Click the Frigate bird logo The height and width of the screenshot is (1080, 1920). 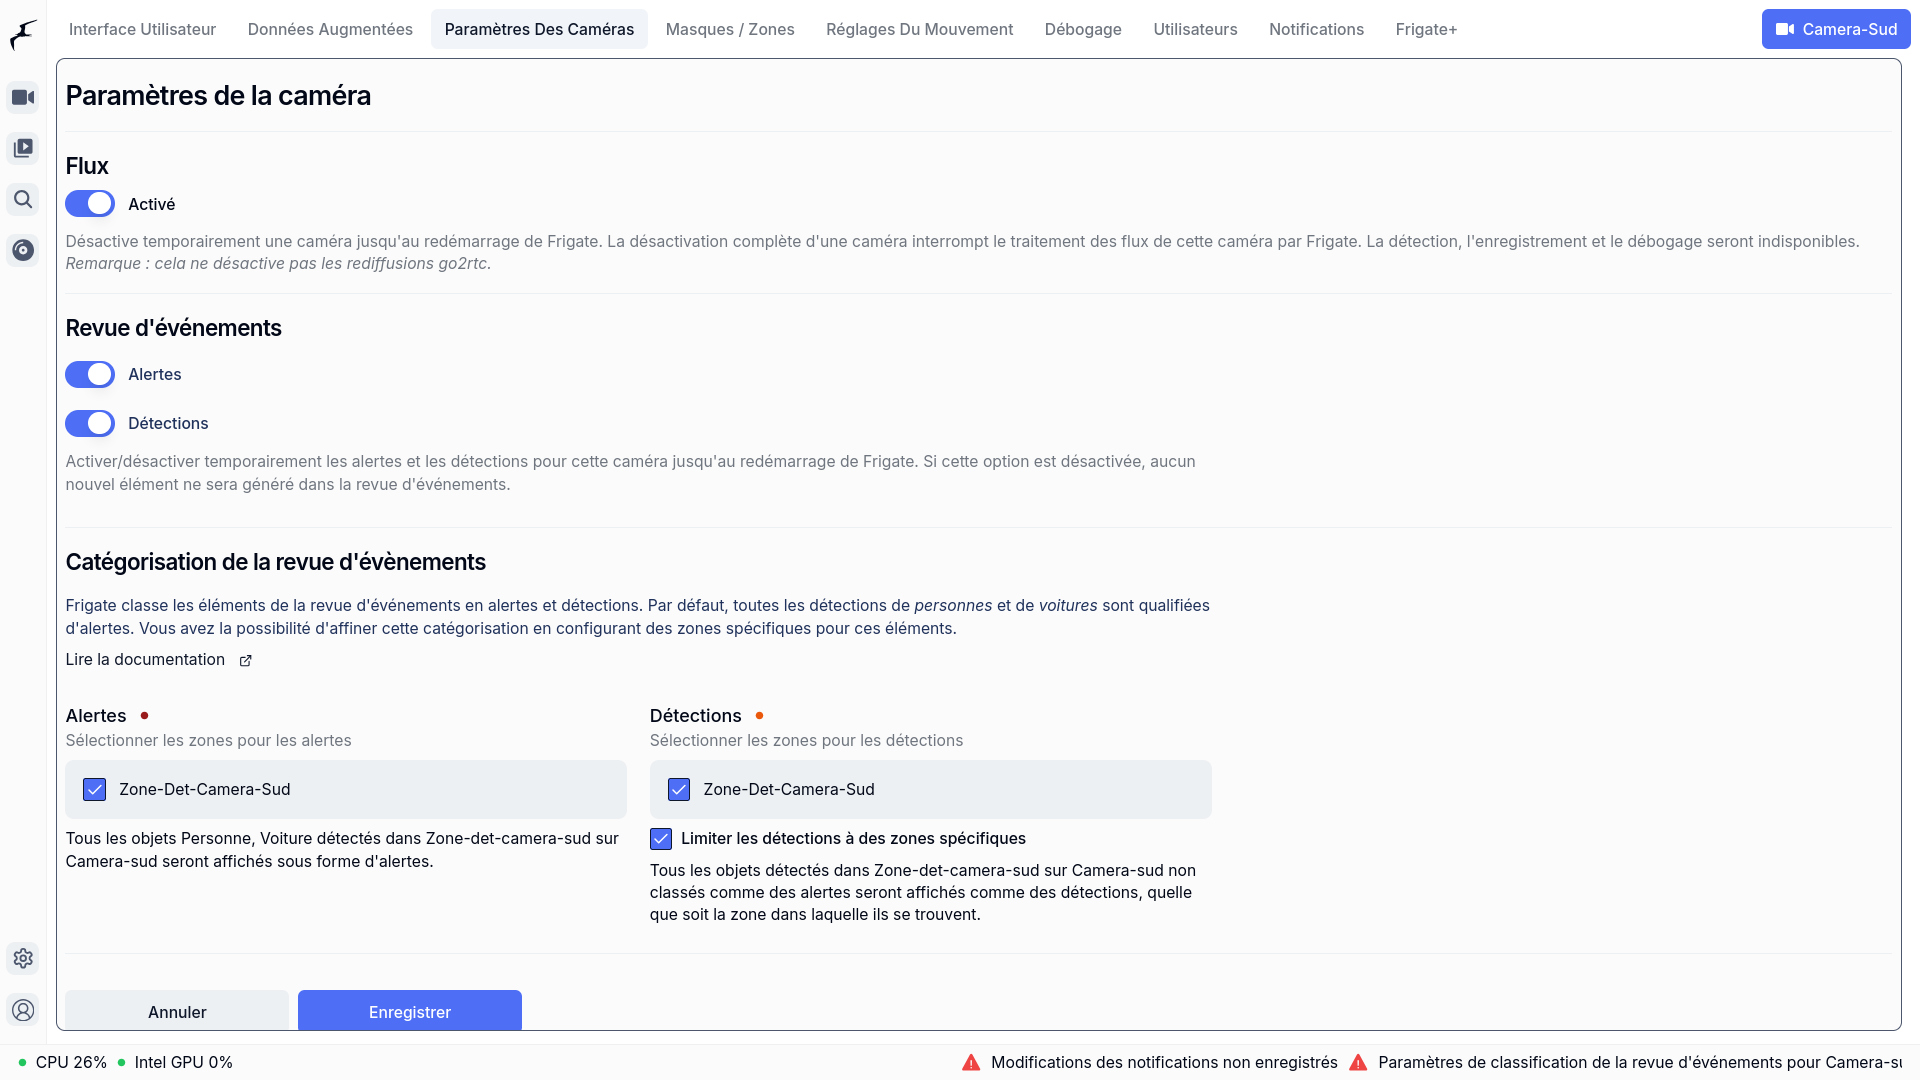coord(23,33)
